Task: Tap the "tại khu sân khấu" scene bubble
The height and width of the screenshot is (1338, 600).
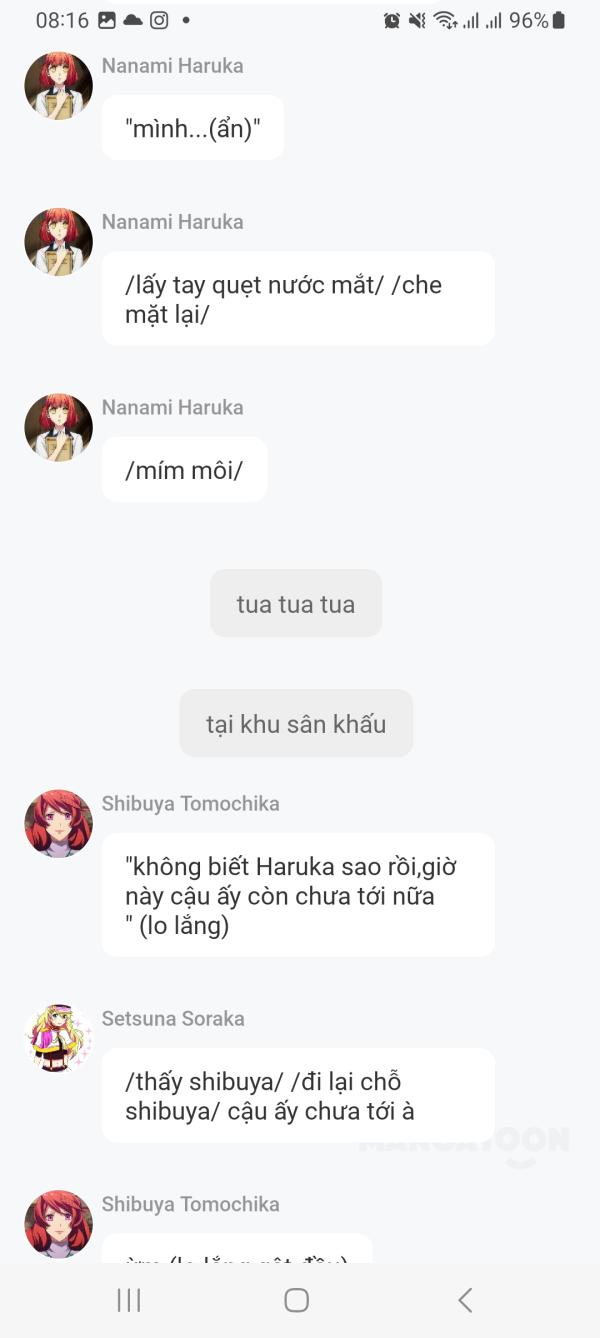Action: pyautogui.click(x=296, y=723)
